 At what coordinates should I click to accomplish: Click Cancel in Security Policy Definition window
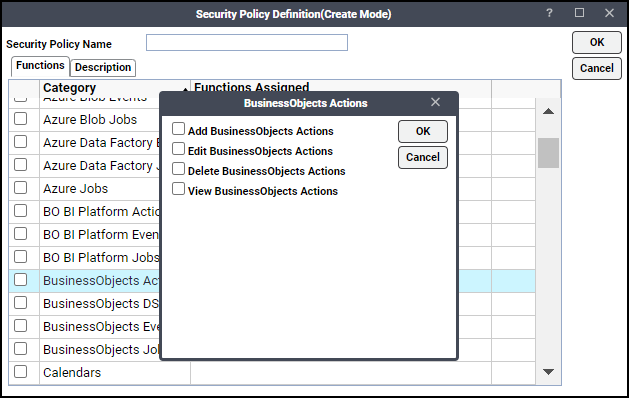(597, 68)
